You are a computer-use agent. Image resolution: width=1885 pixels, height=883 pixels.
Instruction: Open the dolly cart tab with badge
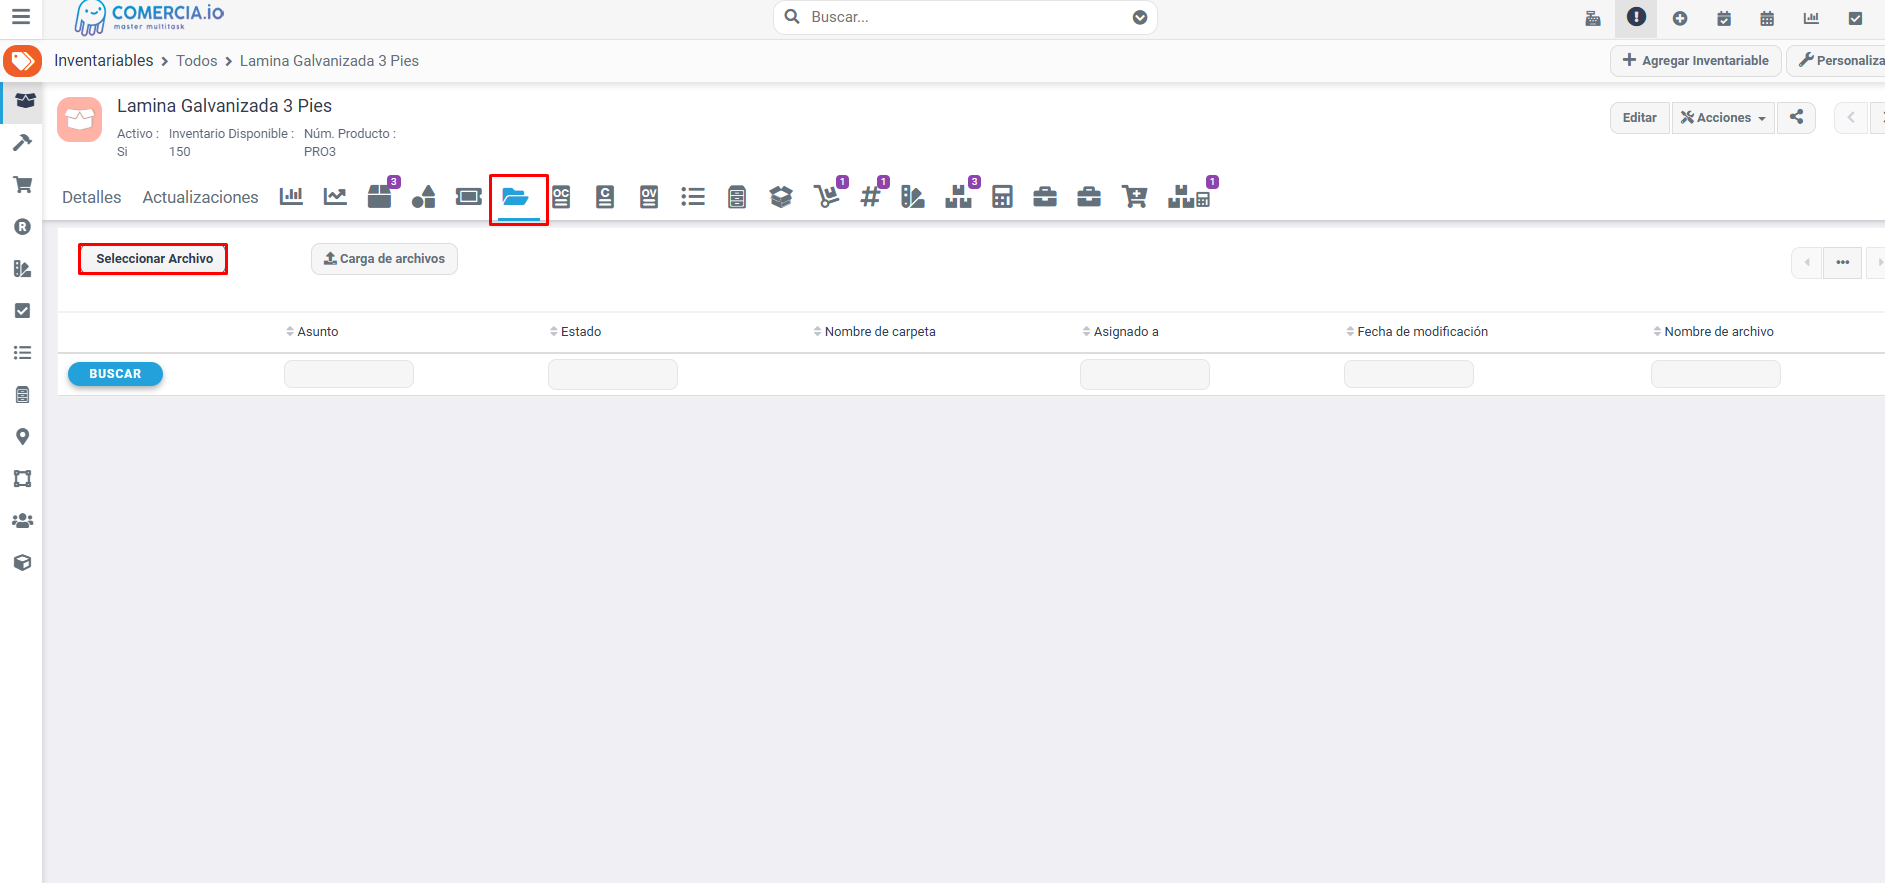tap(828, 195)
